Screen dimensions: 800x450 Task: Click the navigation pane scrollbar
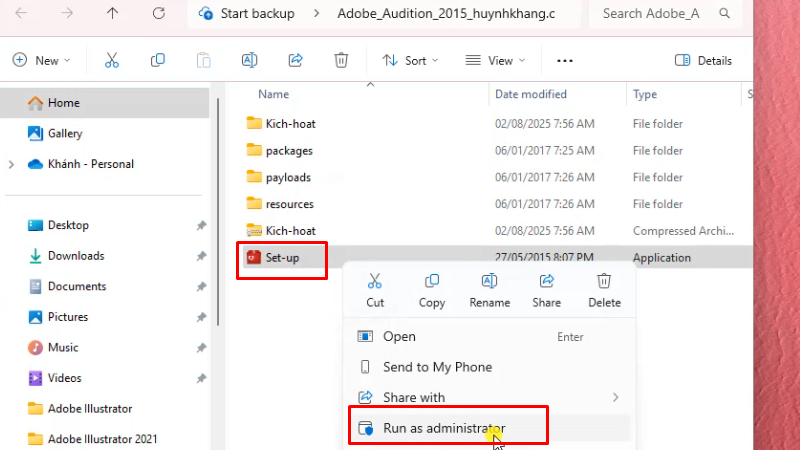tap(218, 212)
